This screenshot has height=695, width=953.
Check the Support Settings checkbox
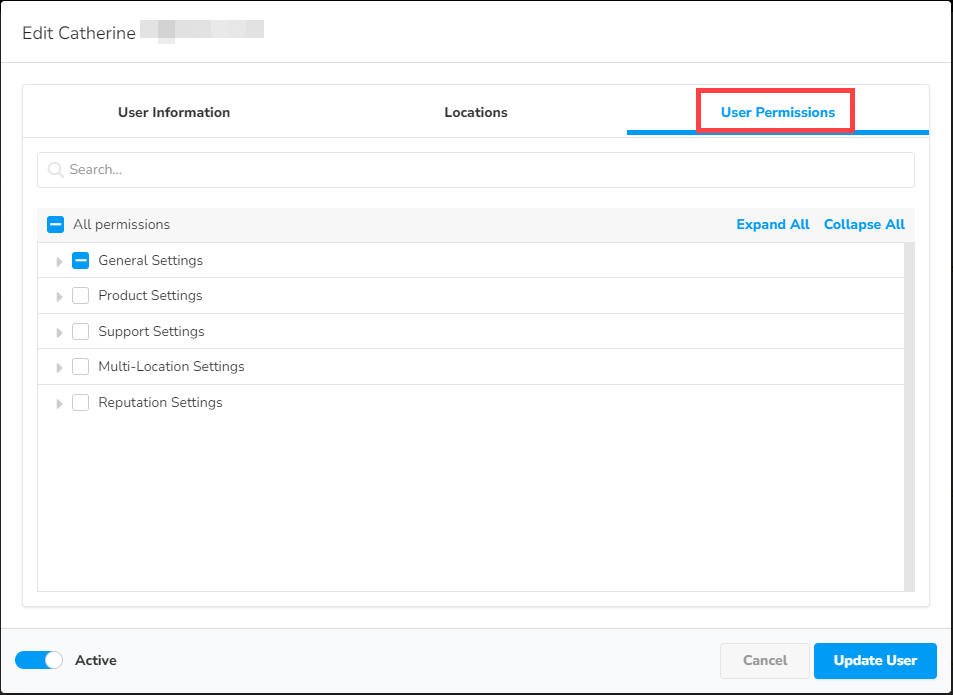coord(80,331)
